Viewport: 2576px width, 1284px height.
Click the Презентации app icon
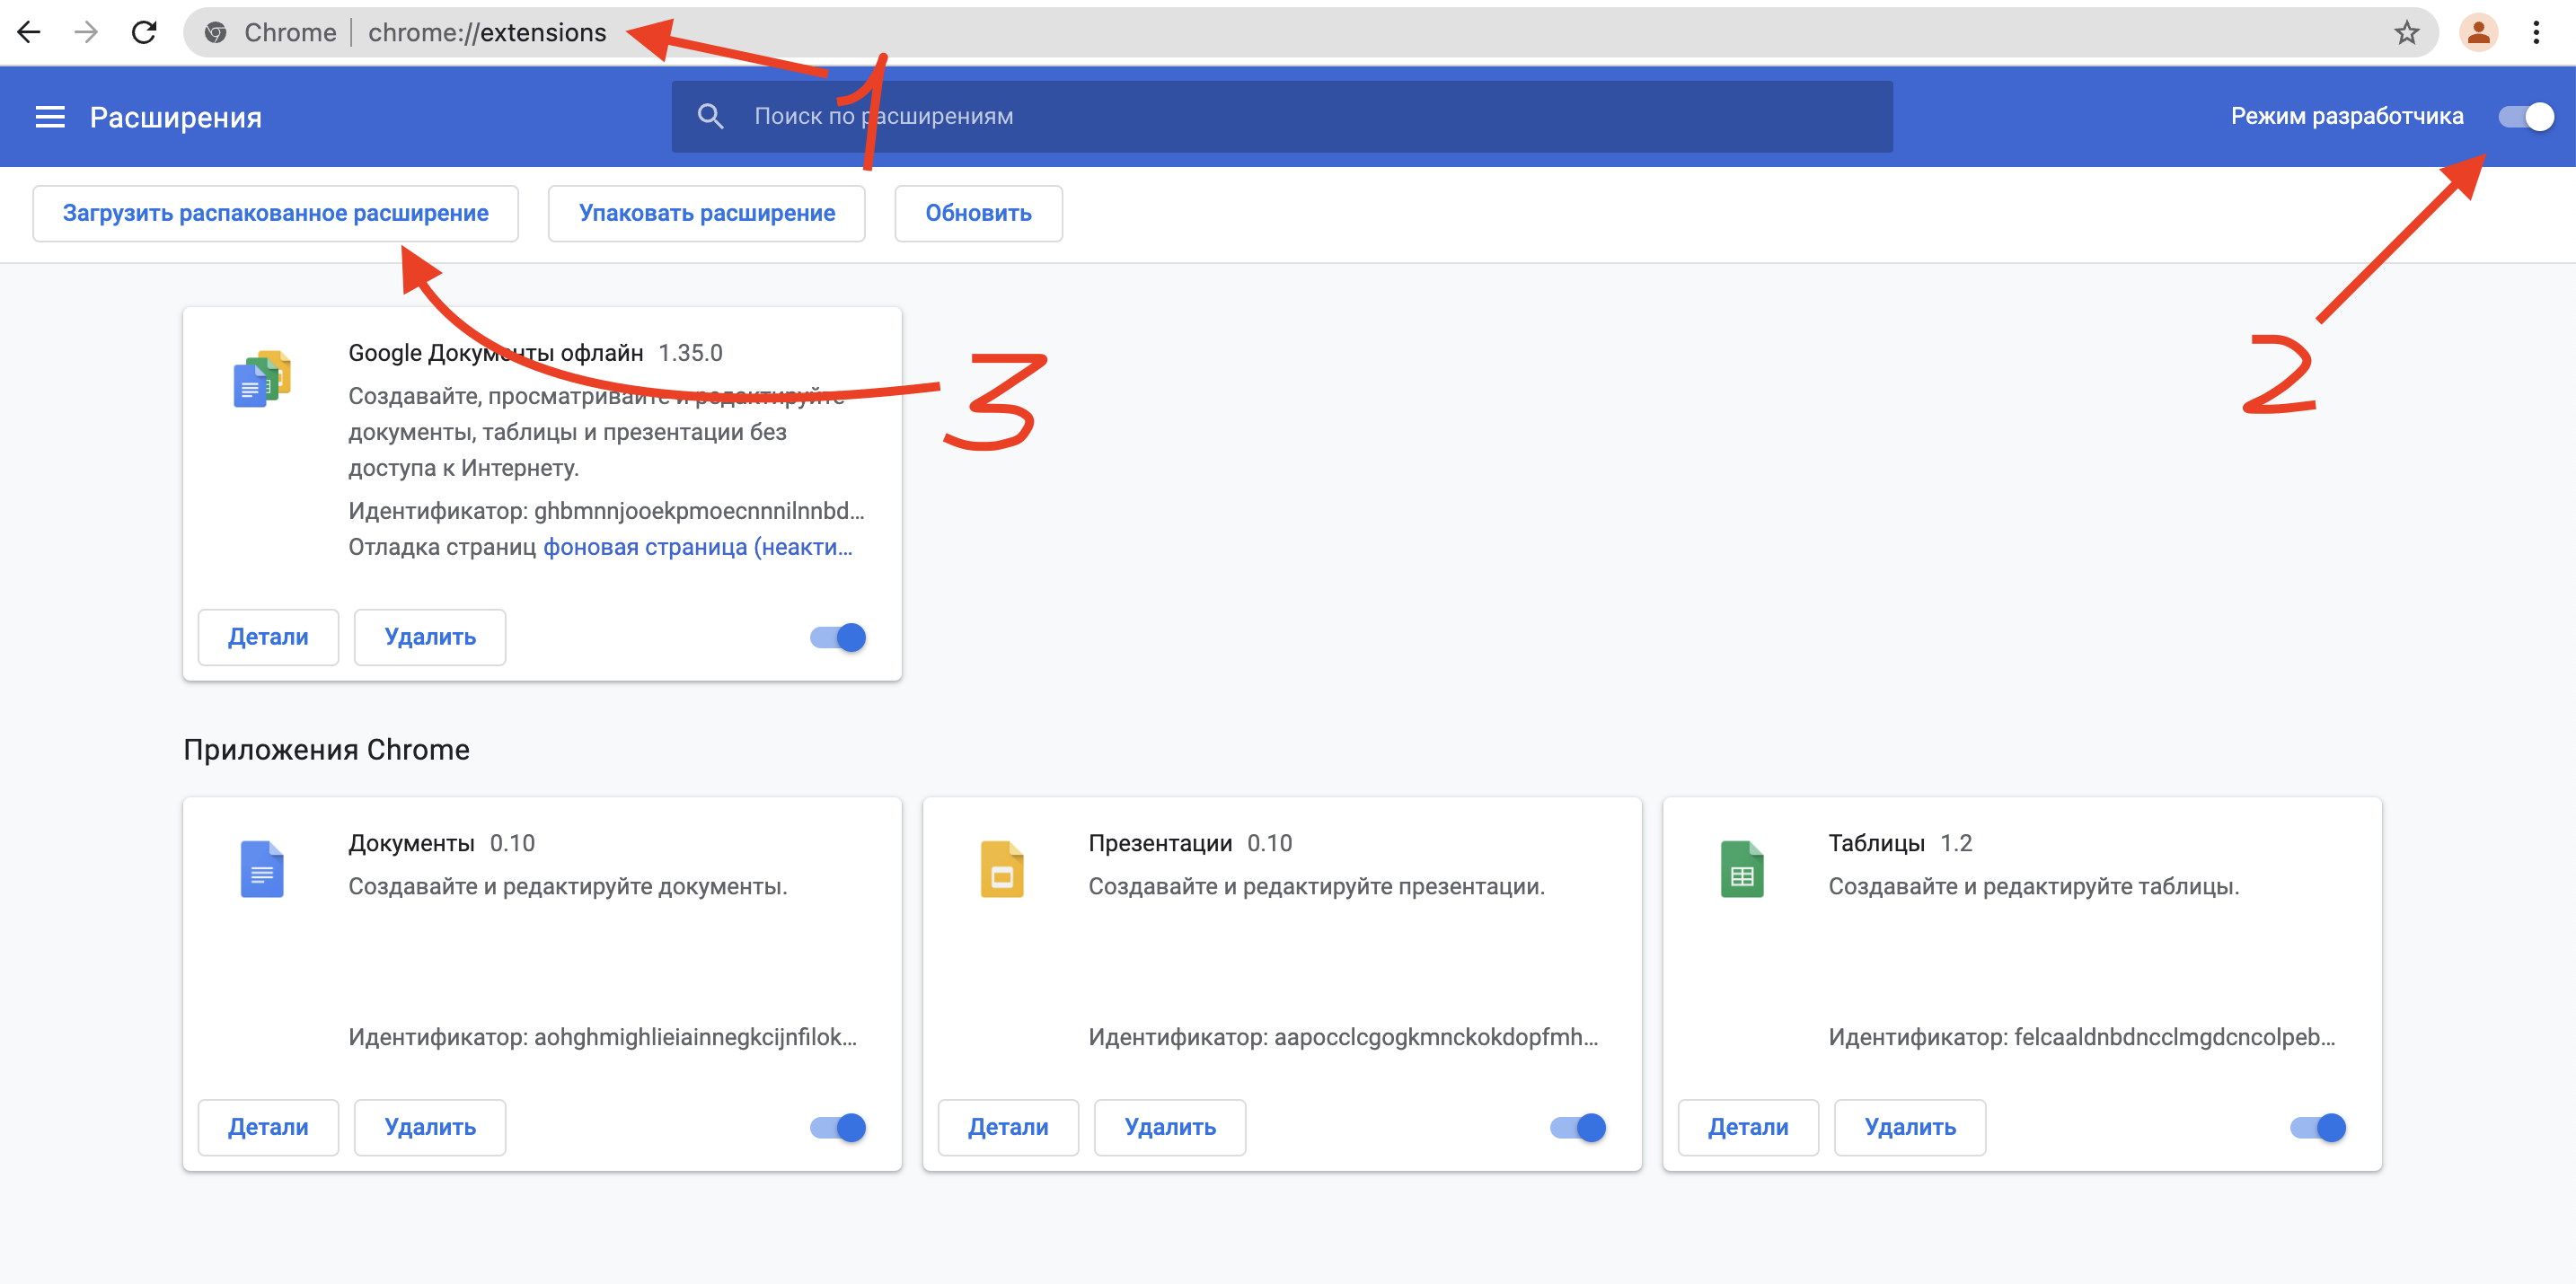[x=1002, y=868]
